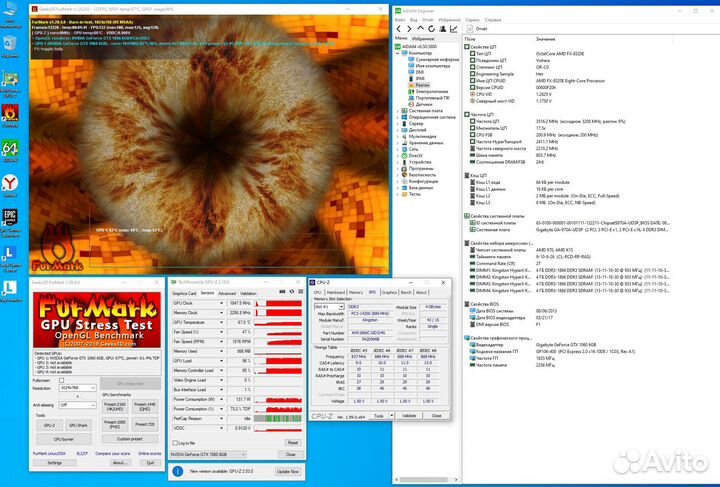The image size is (720, 487).
Task: Open the FurMark desktop shortcut icon
Action: (10, 113)
